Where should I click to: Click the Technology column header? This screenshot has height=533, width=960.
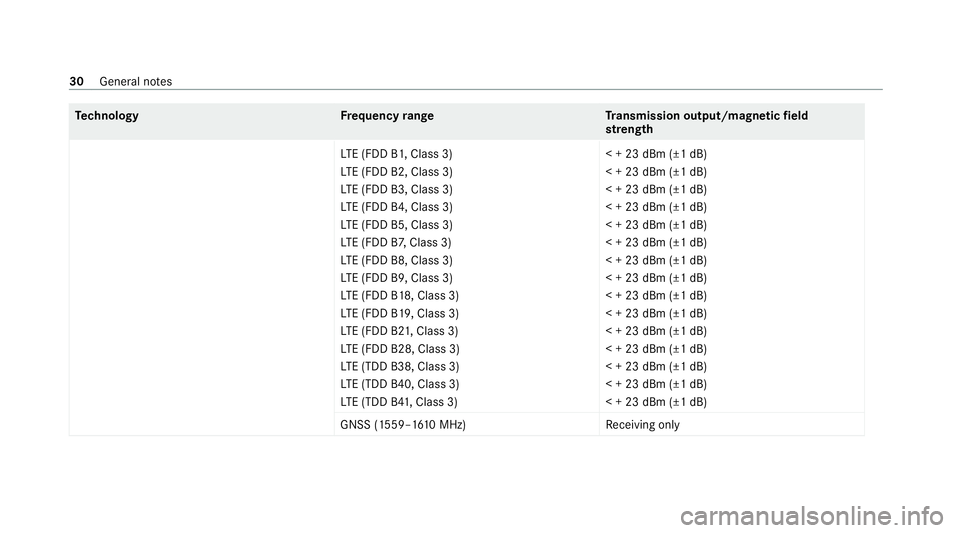(107, 116)
